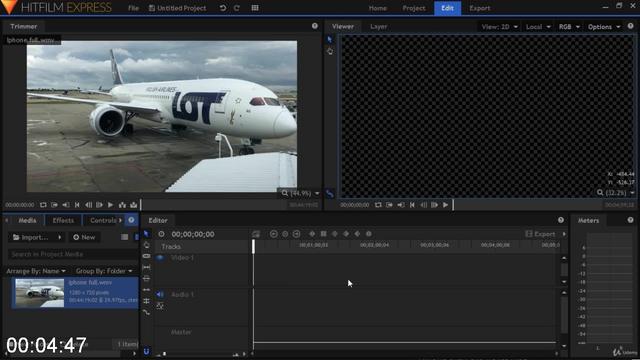The width and height of the screenshot is (640, 360).
Task: Play the timeline in the Viewer
Action: tap(446, 205)
